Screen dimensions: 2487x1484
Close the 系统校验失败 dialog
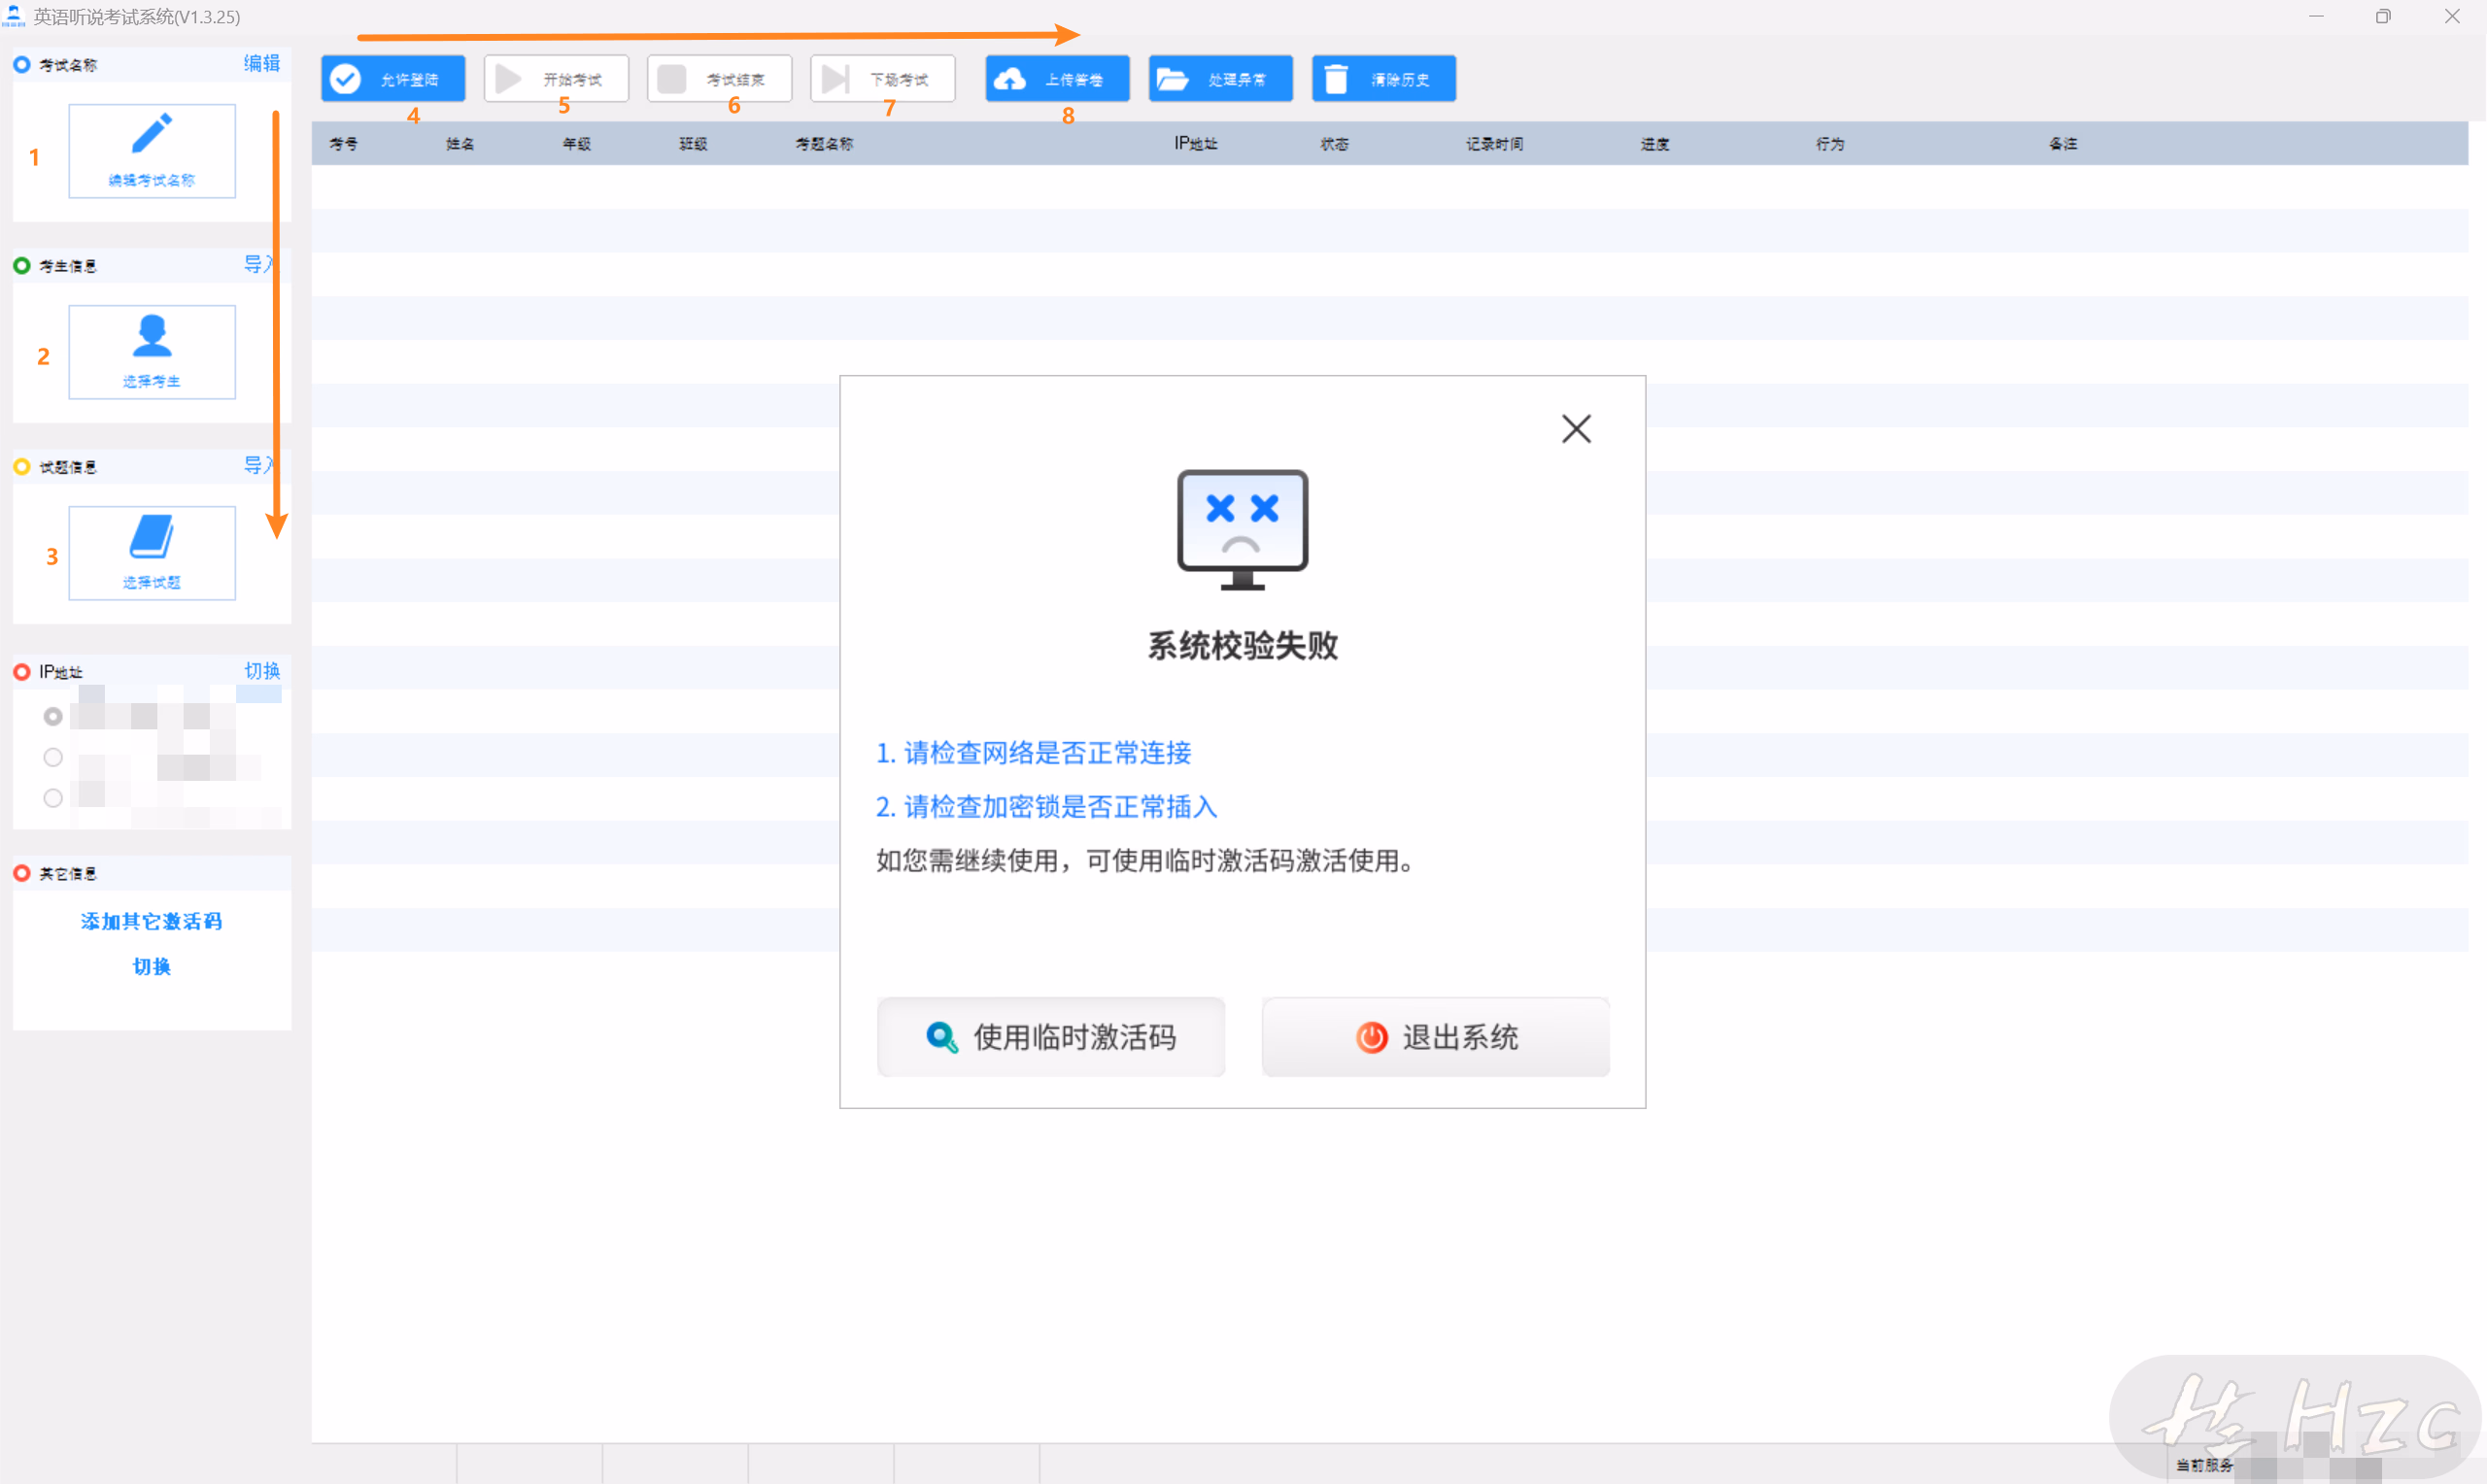(1576, 429)
